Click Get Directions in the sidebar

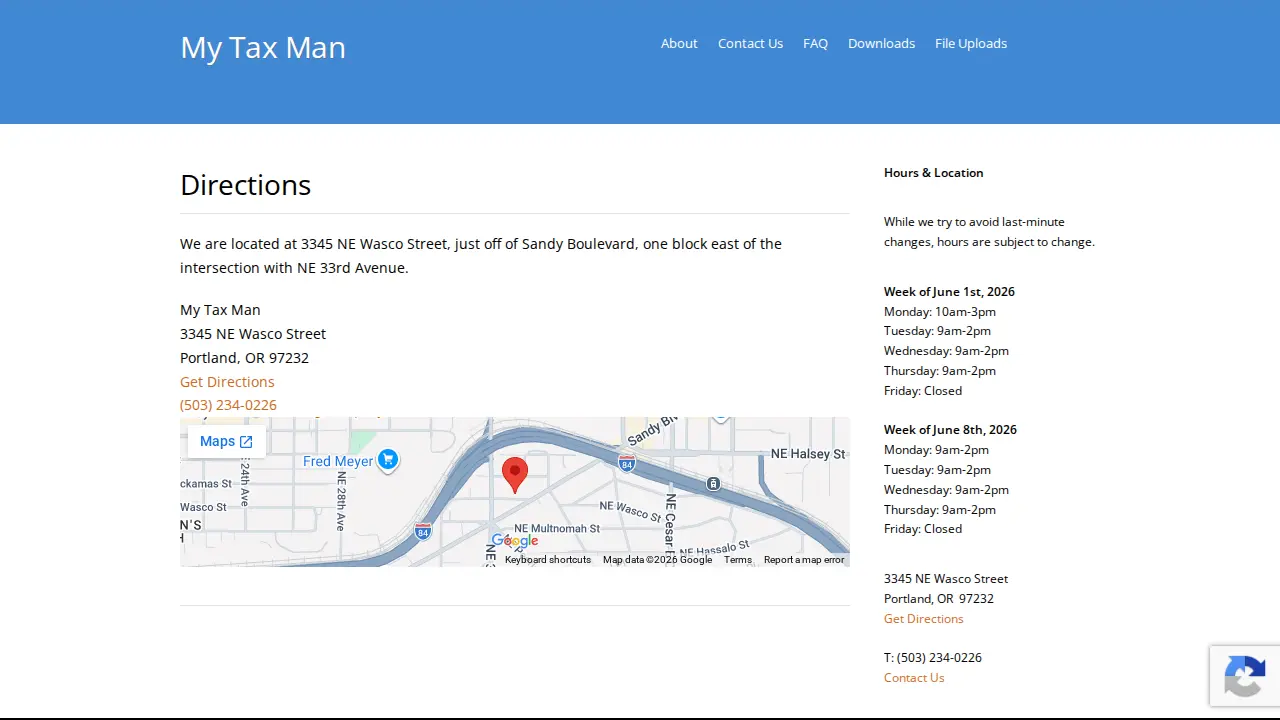[924, 618]
